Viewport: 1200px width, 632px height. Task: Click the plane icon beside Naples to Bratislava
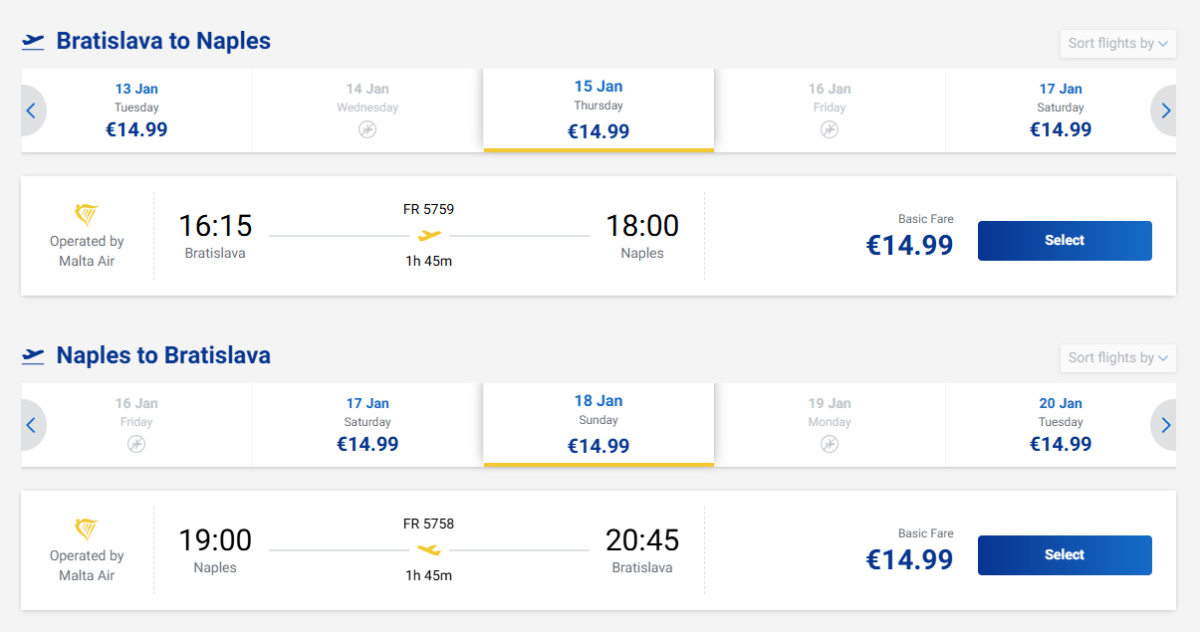click(x=34, y=356)
